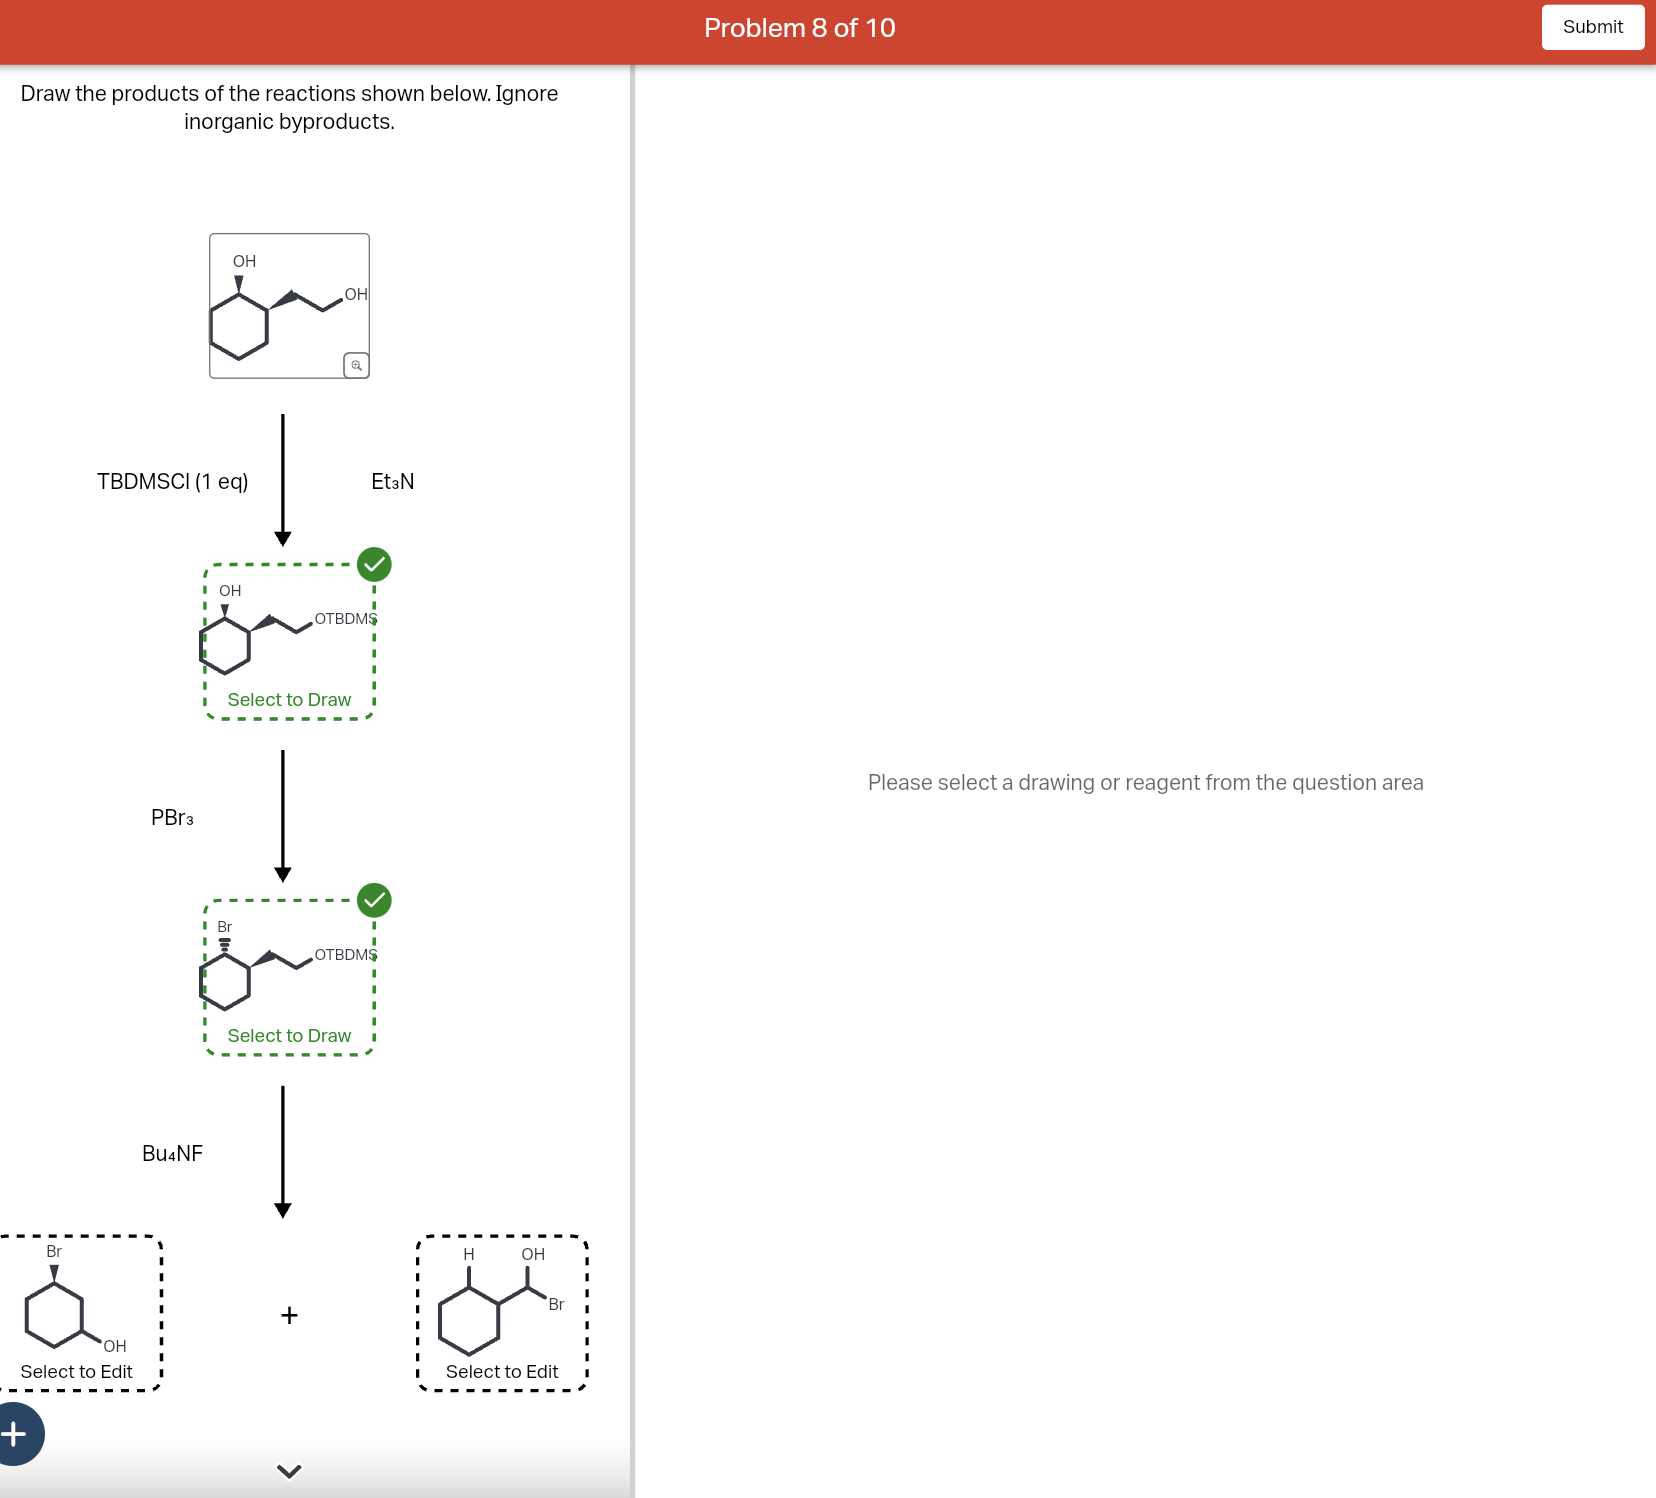Click the Problem 8 of 10 header
The image size is (1656, 1498).
799,28
